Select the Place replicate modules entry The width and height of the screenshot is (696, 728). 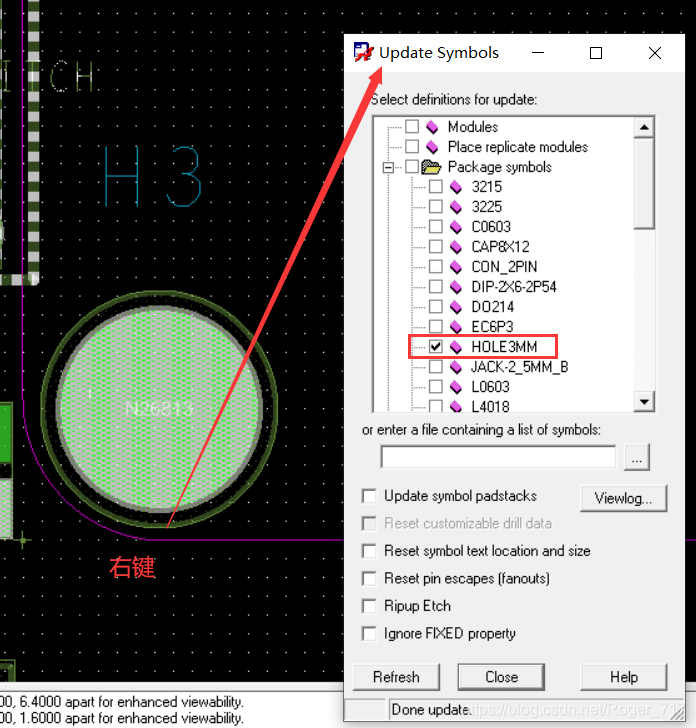pyautogui.click(x=517, y=147)
